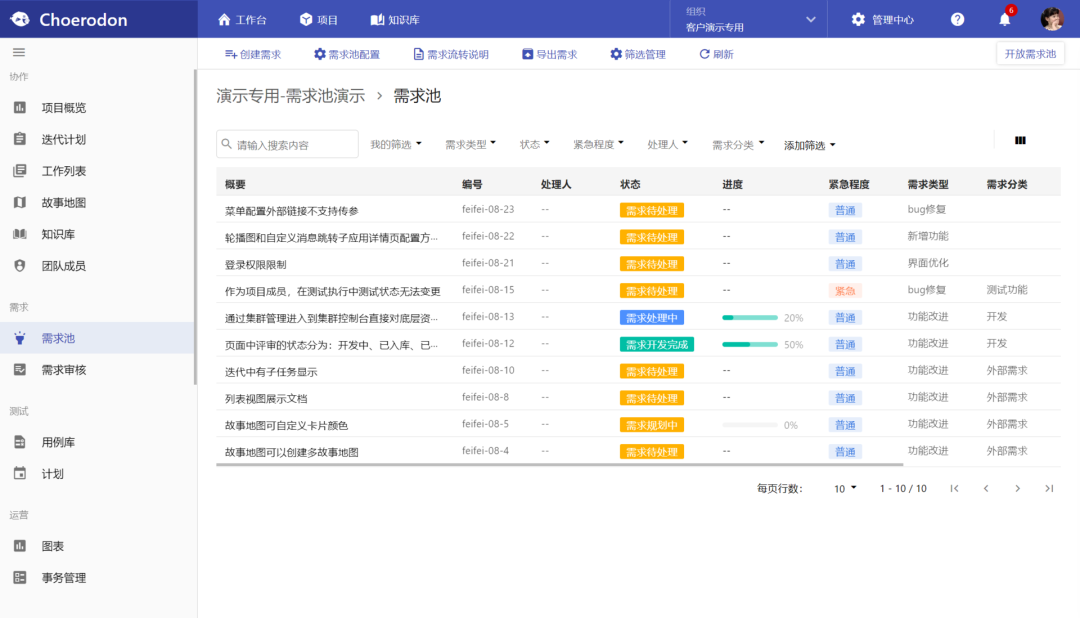The width and height of the screenshot is (1080, 618).
Task: Click the 开放需求池 button
Action: tap(1030, 54)
